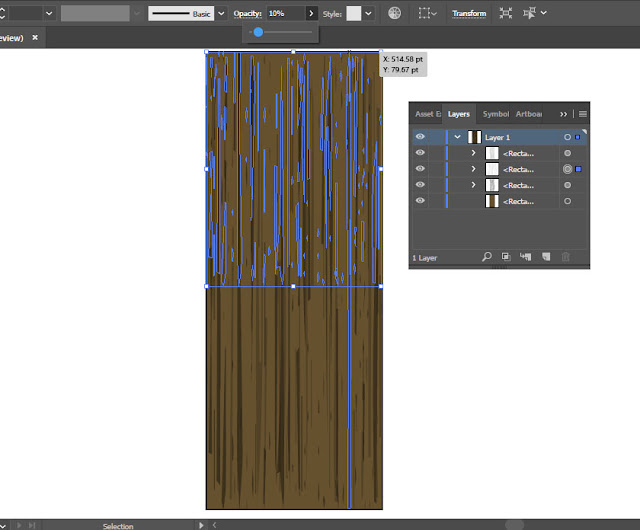This screenshot has width=640, height=530.
Task: Open the Select Similar options arrow
Action: click(544, 13)
